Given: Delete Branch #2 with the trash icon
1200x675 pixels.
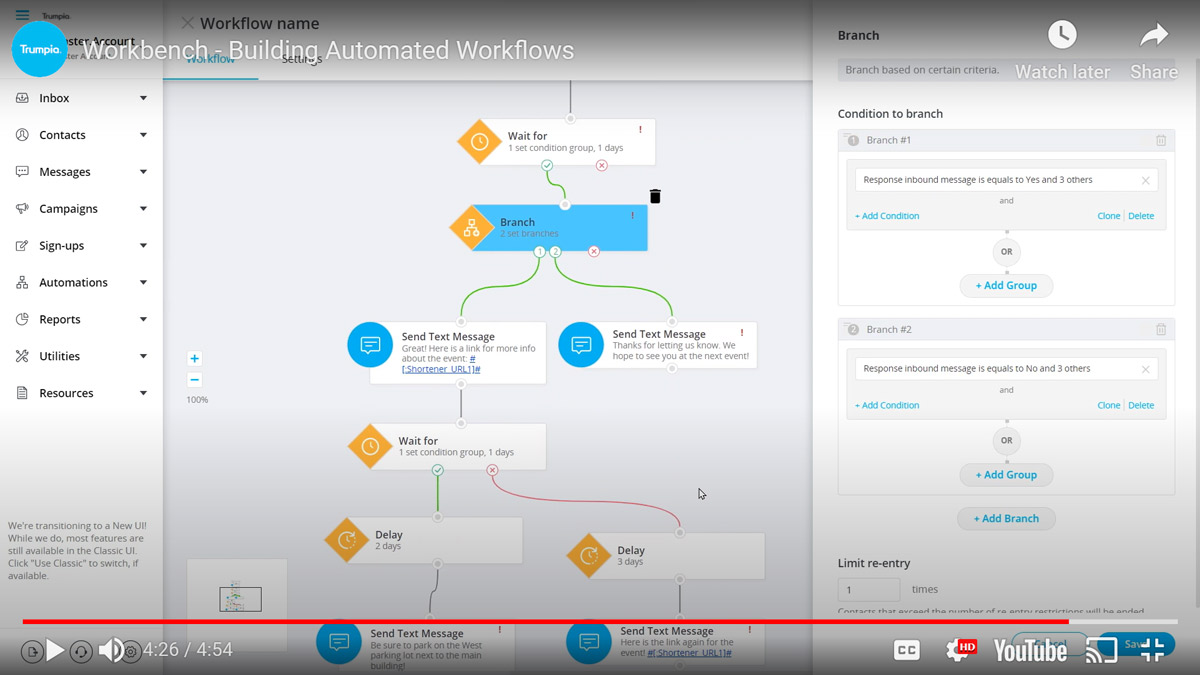Looking at the screenshot, I should (1161, 330).
